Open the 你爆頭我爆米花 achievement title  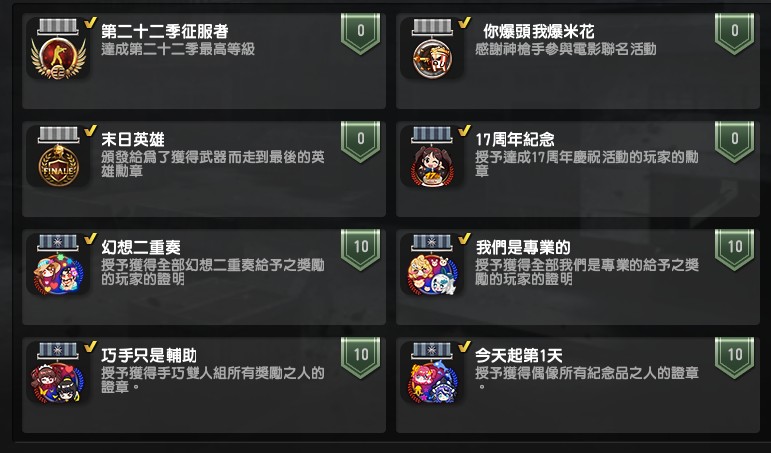tap(538, 31)
